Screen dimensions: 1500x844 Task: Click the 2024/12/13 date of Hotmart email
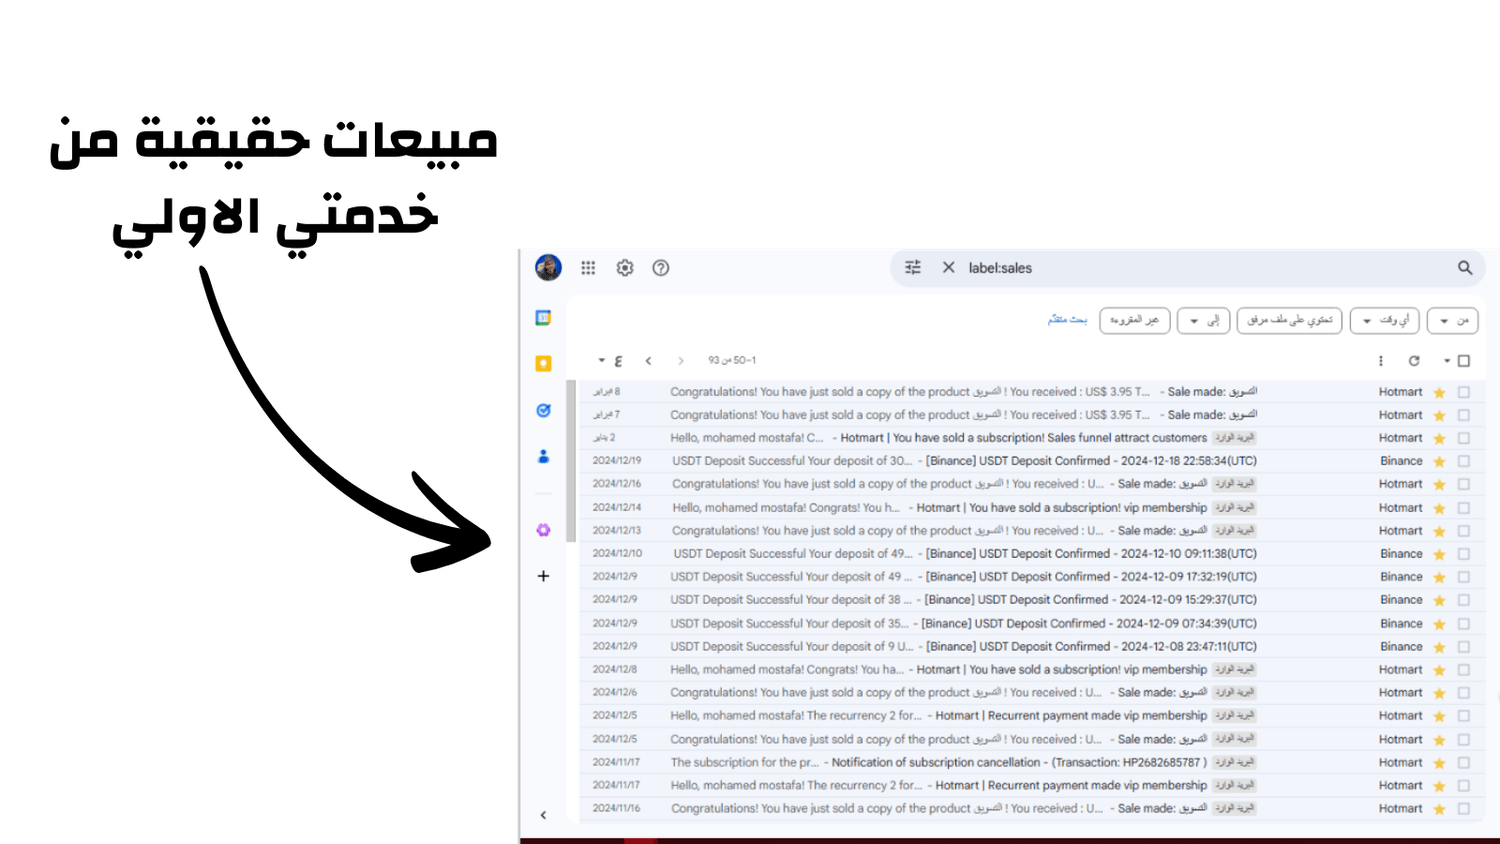coord(617,531)
